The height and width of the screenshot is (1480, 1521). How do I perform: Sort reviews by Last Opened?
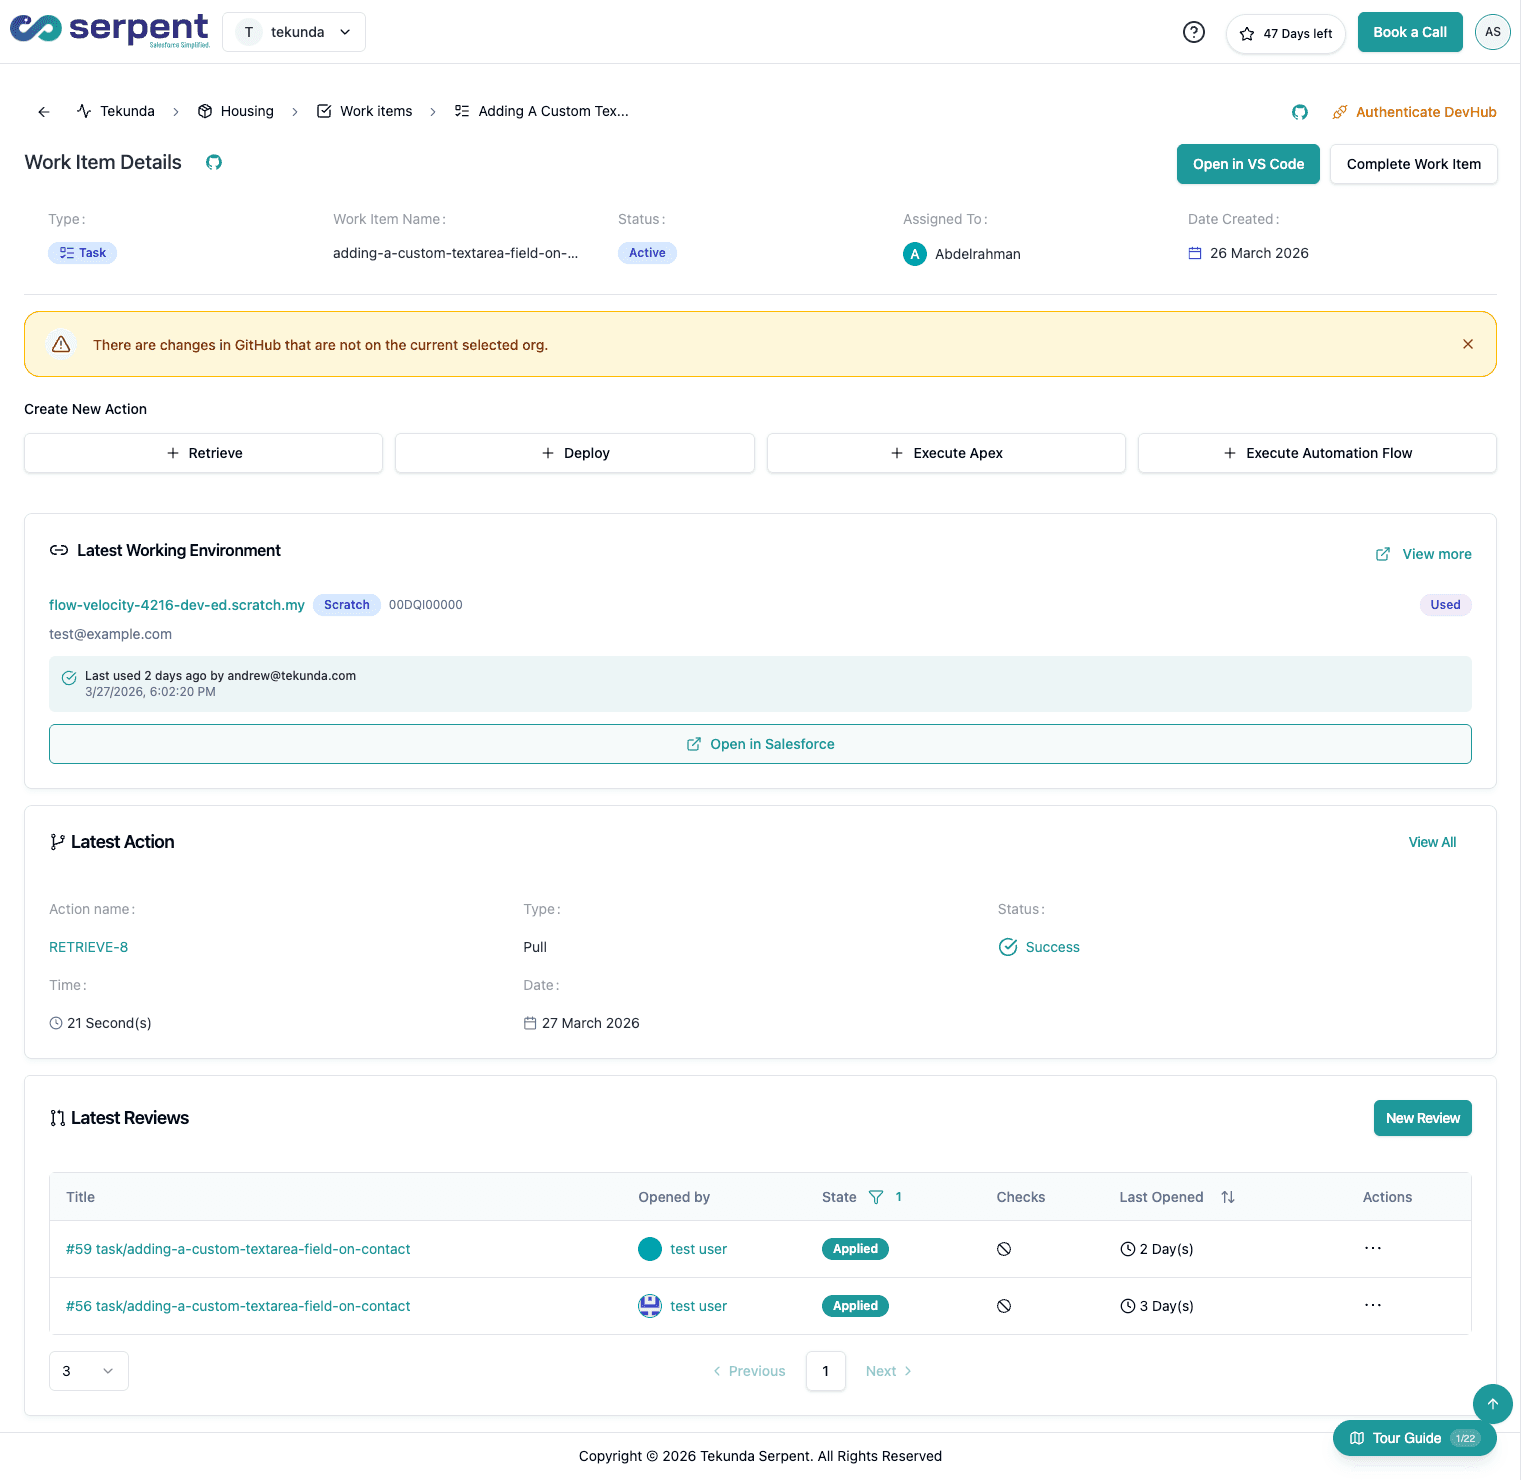(1227, 1197)
